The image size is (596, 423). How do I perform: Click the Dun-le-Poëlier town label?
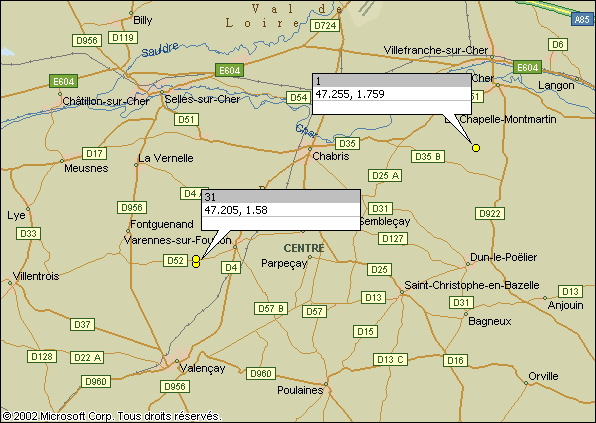[x=503, y=257]
